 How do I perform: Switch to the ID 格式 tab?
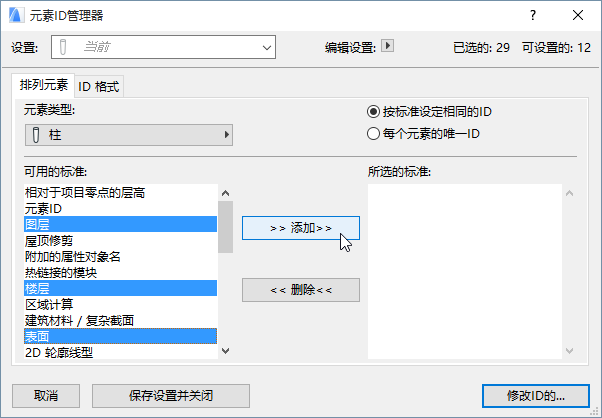point(99,86)
